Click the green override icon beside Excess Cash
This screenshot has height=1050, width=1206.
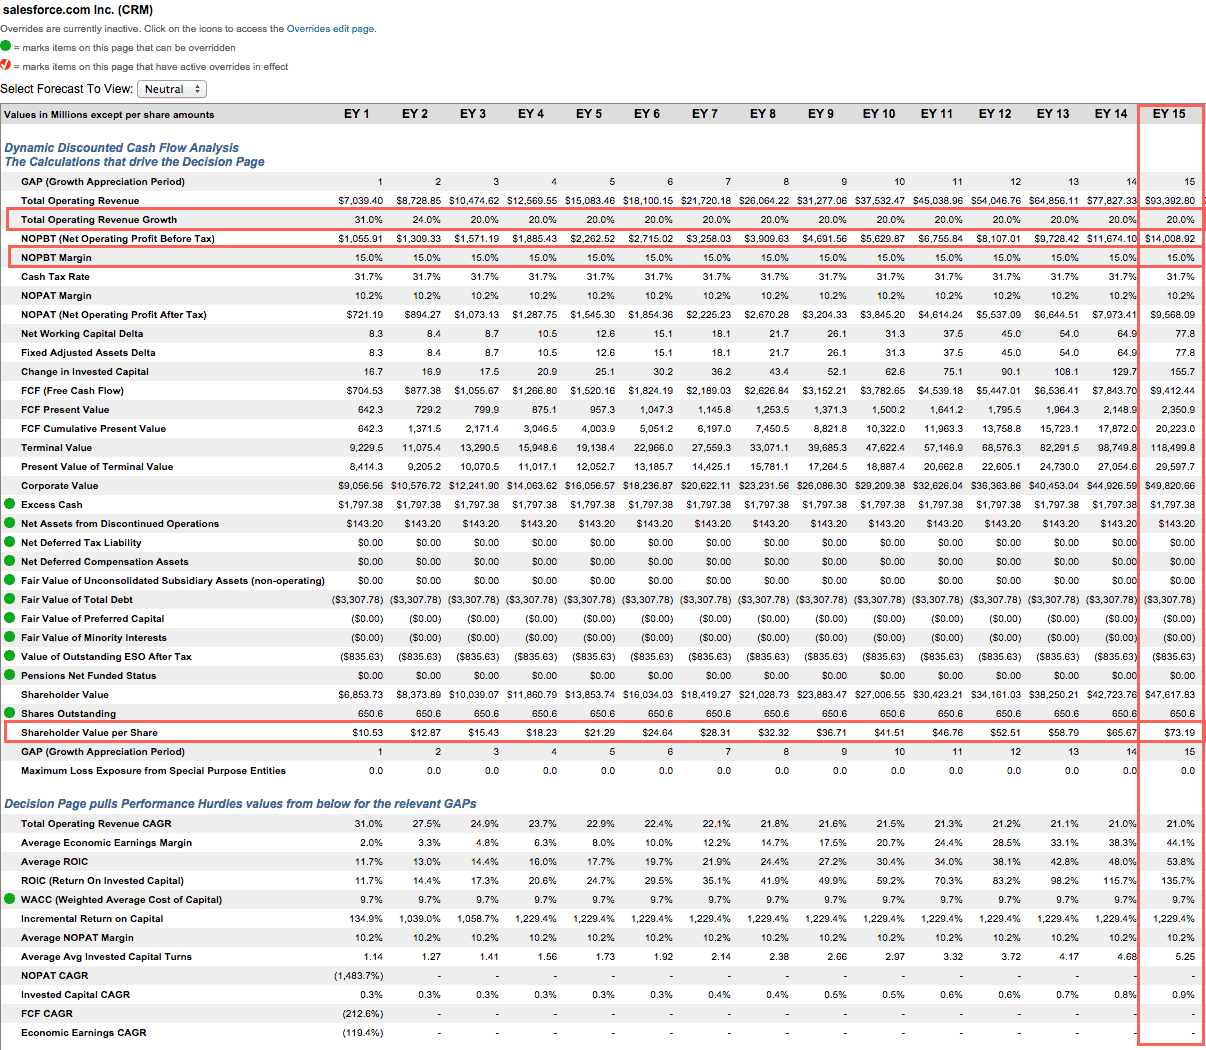pyautogui.click(x=10, y=504)
